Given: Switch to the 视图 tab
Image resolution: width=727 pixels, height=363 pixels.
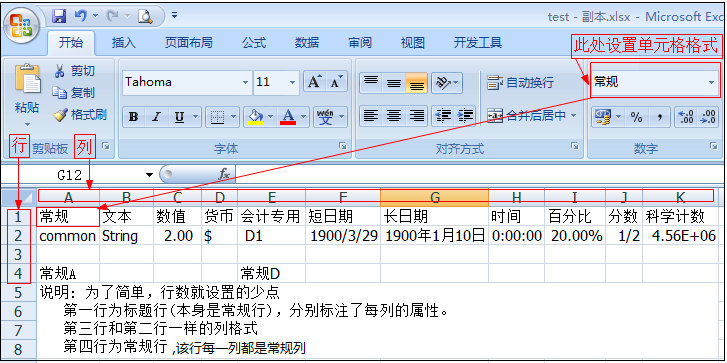Looking at the screenshot, I should point(413,43).
